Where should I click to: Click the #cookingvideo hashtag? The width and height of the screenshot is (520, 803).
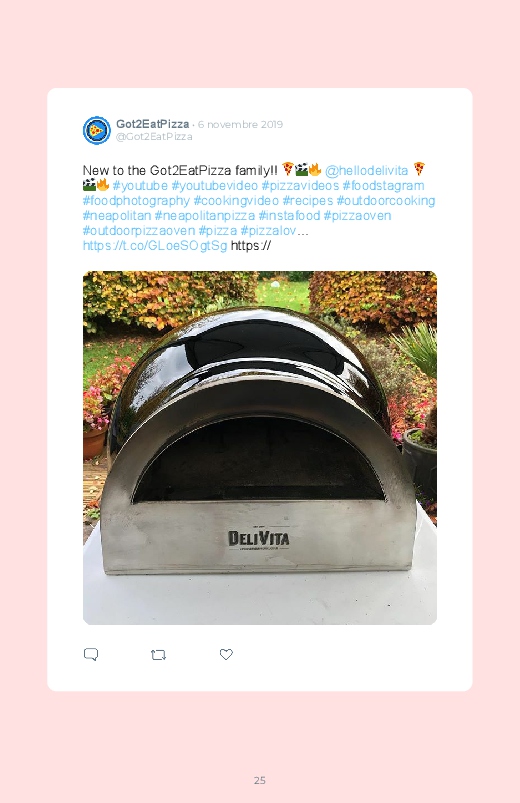coord(236,201)
